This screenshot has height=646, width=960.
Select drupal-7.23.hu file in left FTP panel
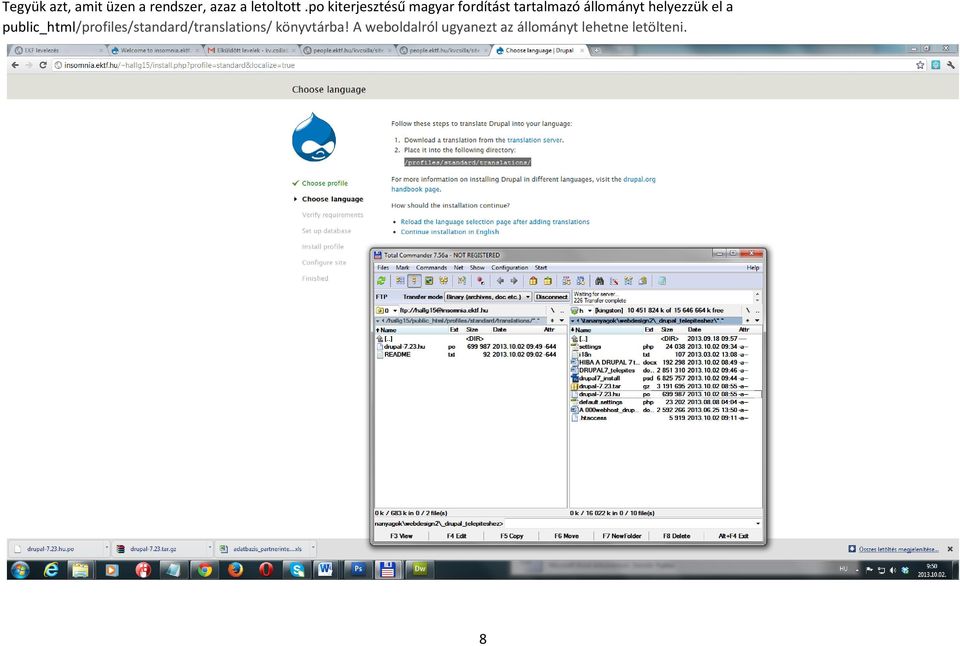[470, 347]
